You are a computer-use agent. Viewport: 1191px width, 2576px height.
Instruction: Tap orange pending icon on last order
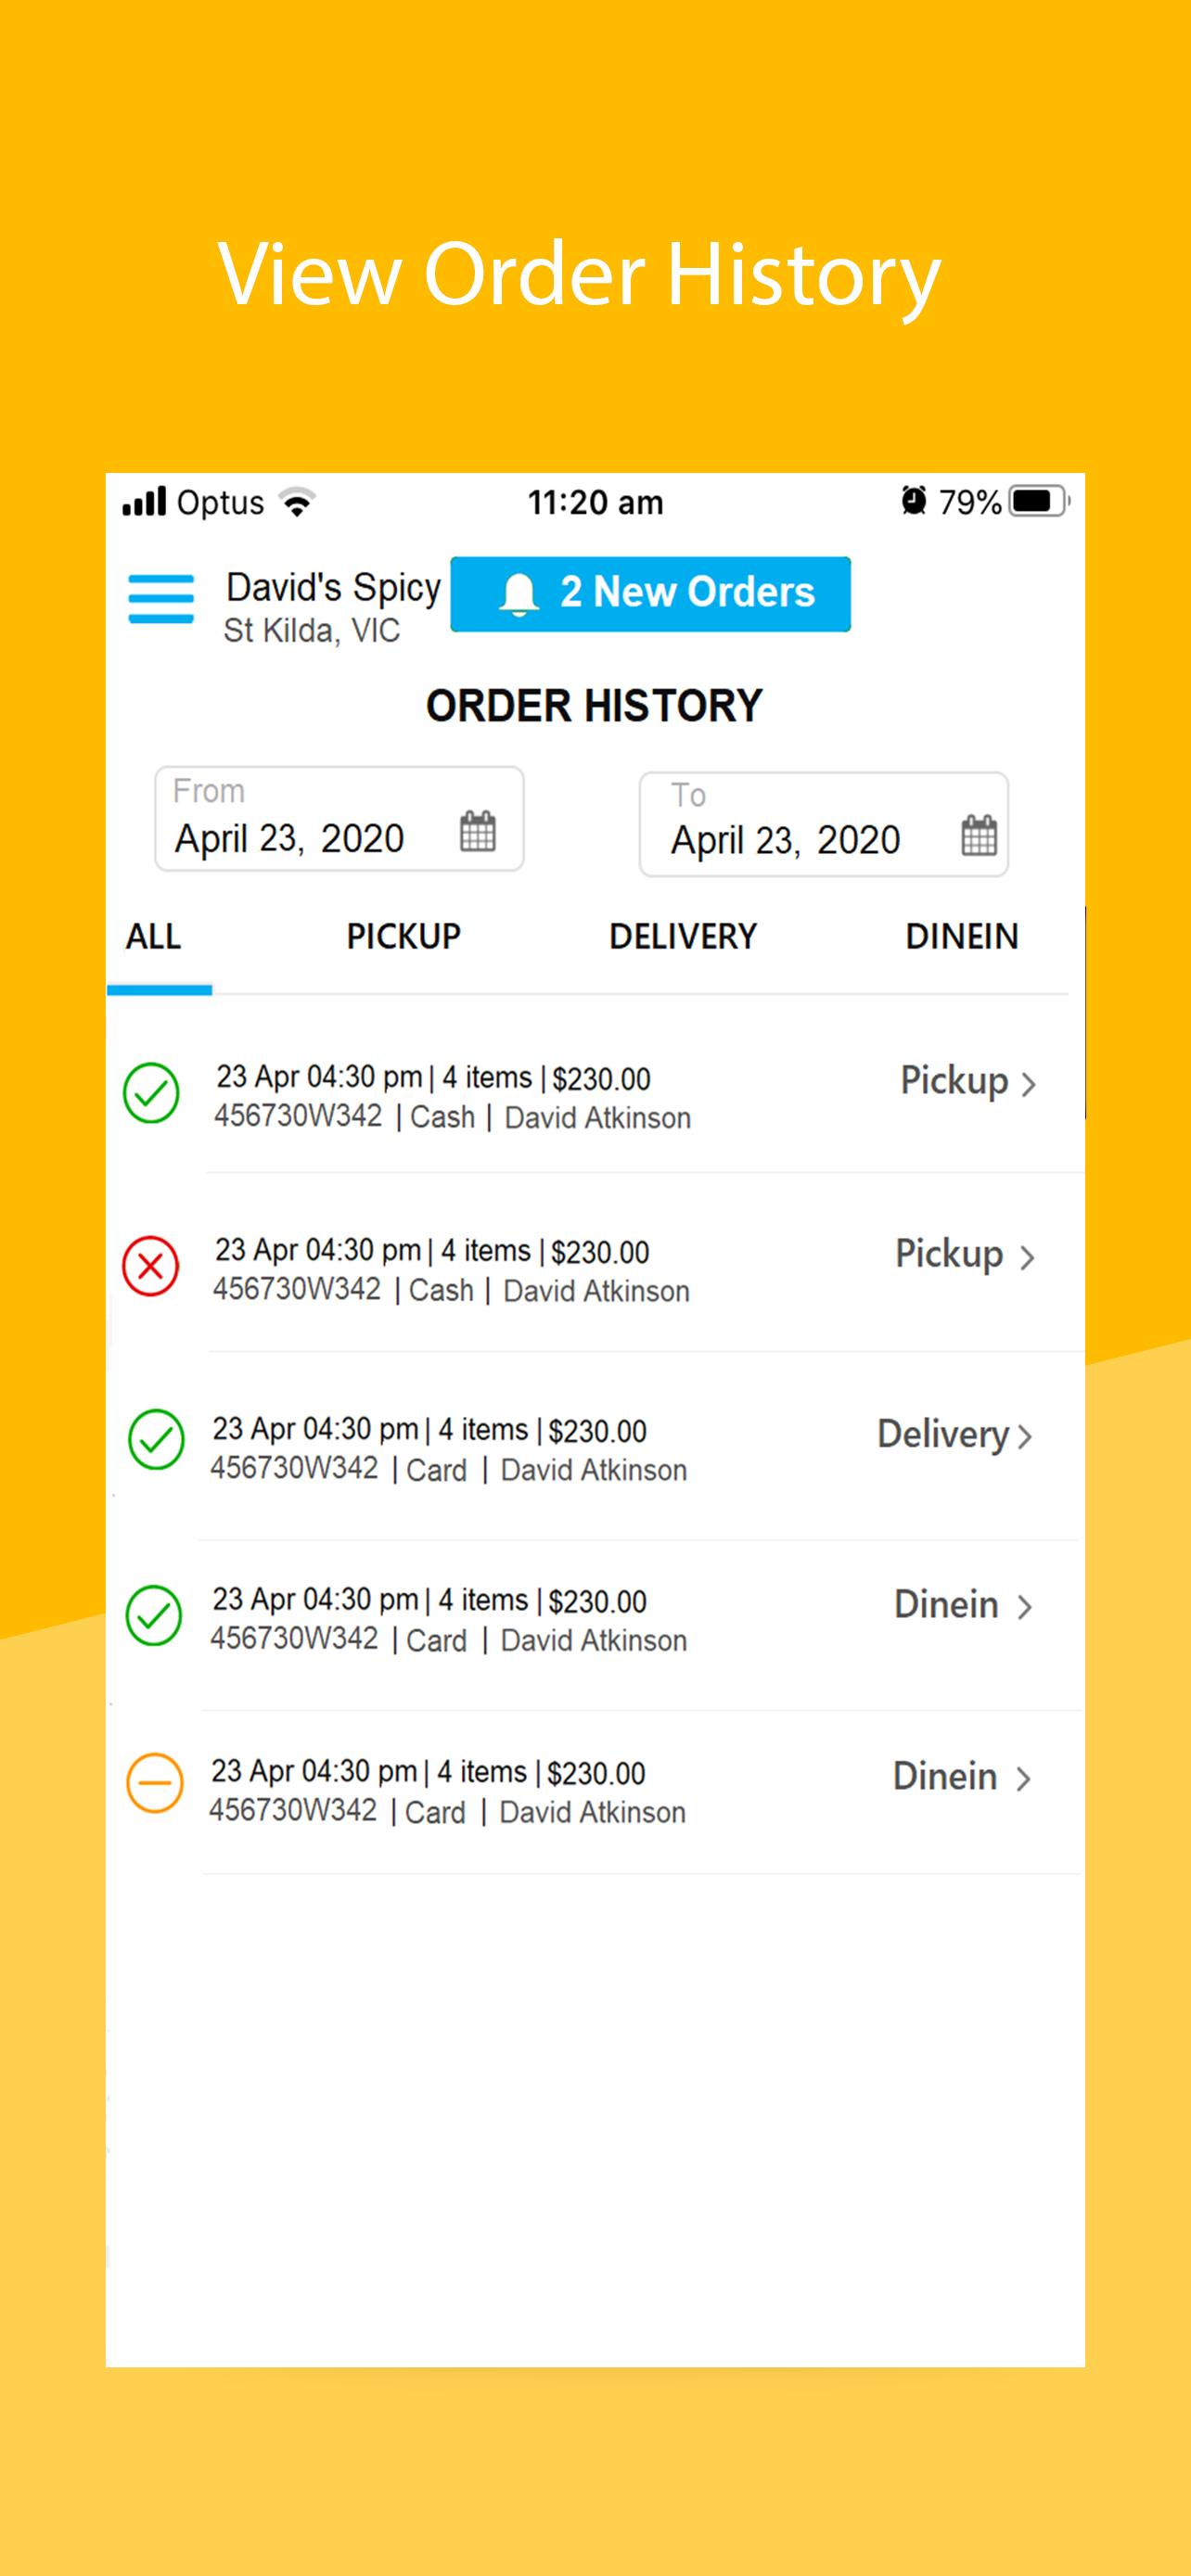point(155,1783)
